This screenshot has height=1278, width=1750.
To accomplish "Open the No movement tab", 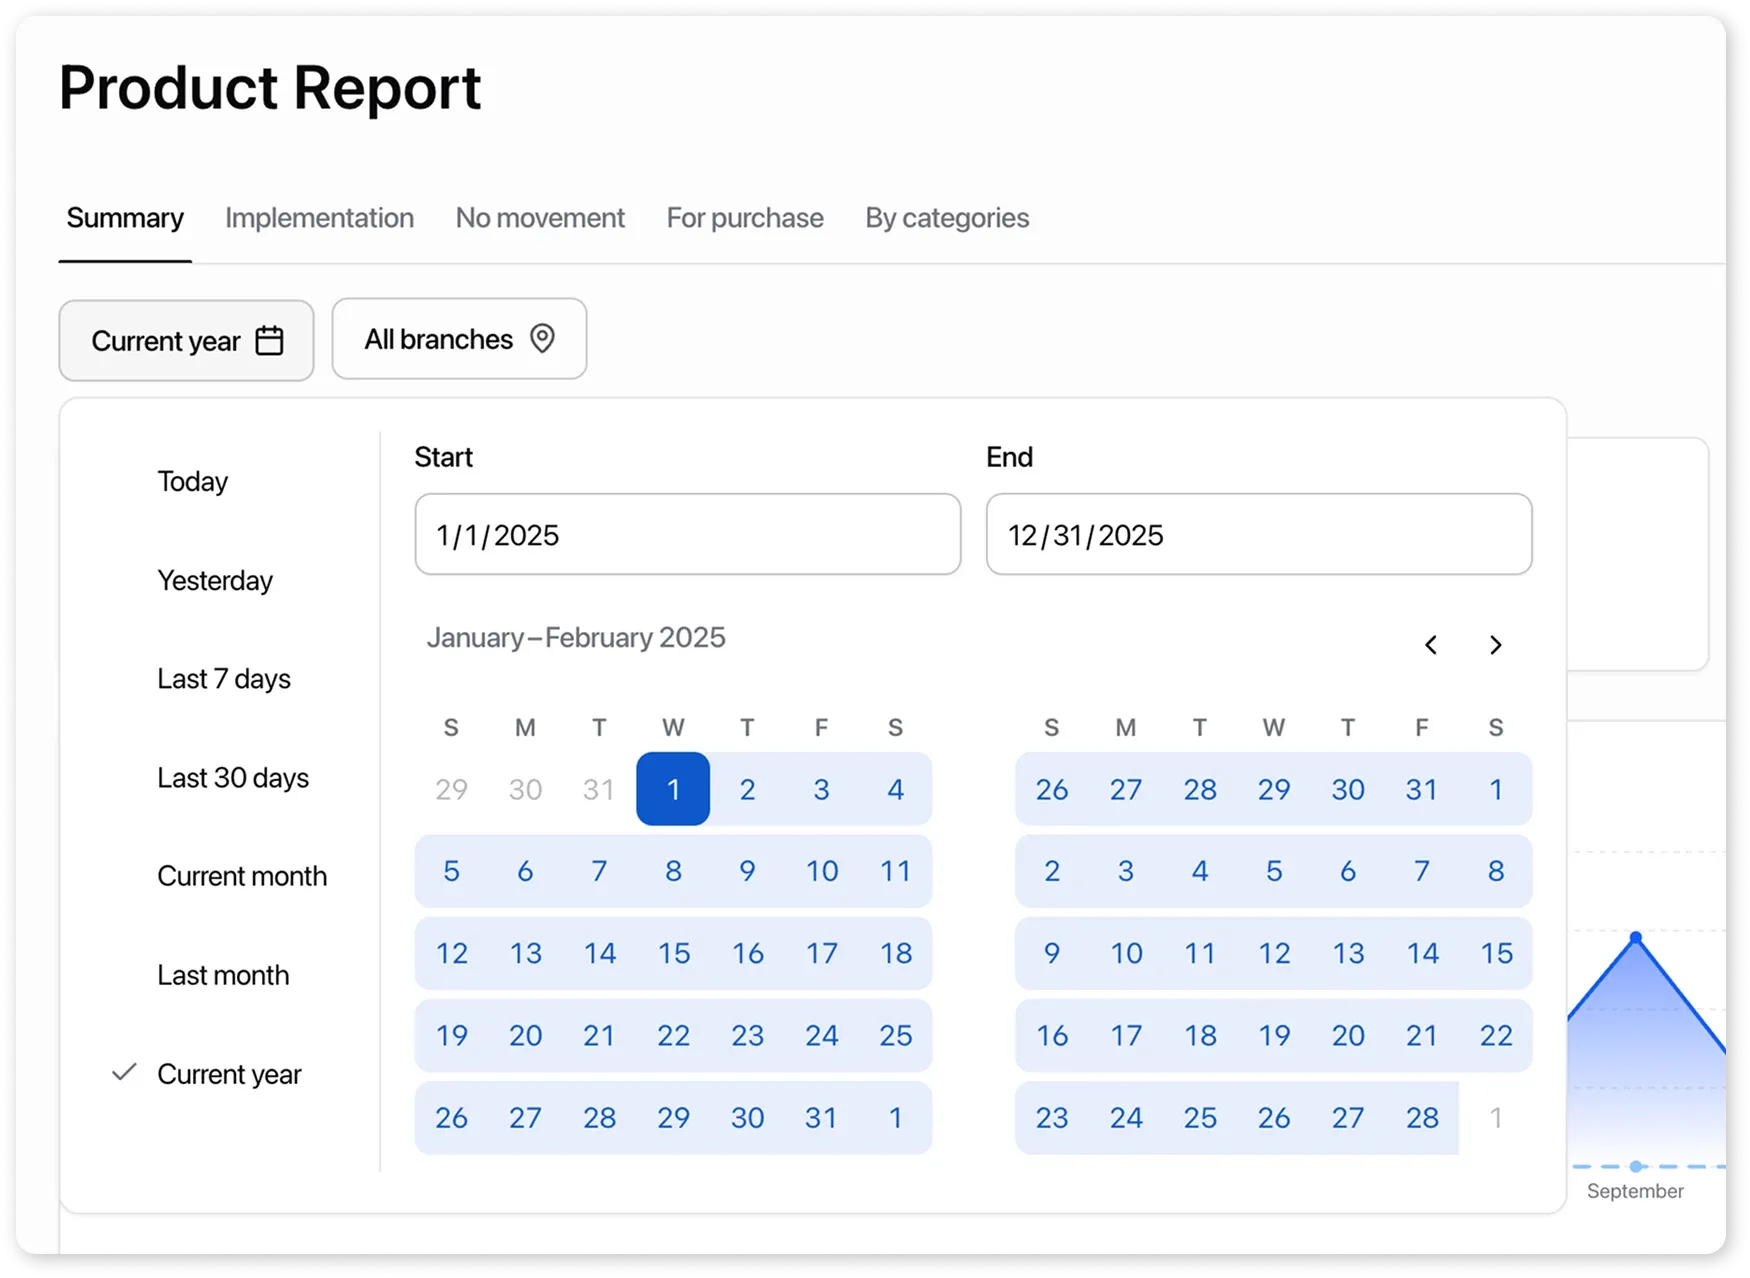I will 540,218.
